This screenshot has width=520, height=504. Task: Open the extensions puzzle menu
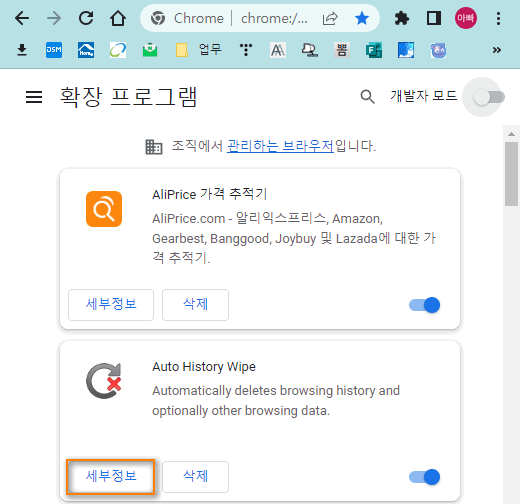(402, 18)
